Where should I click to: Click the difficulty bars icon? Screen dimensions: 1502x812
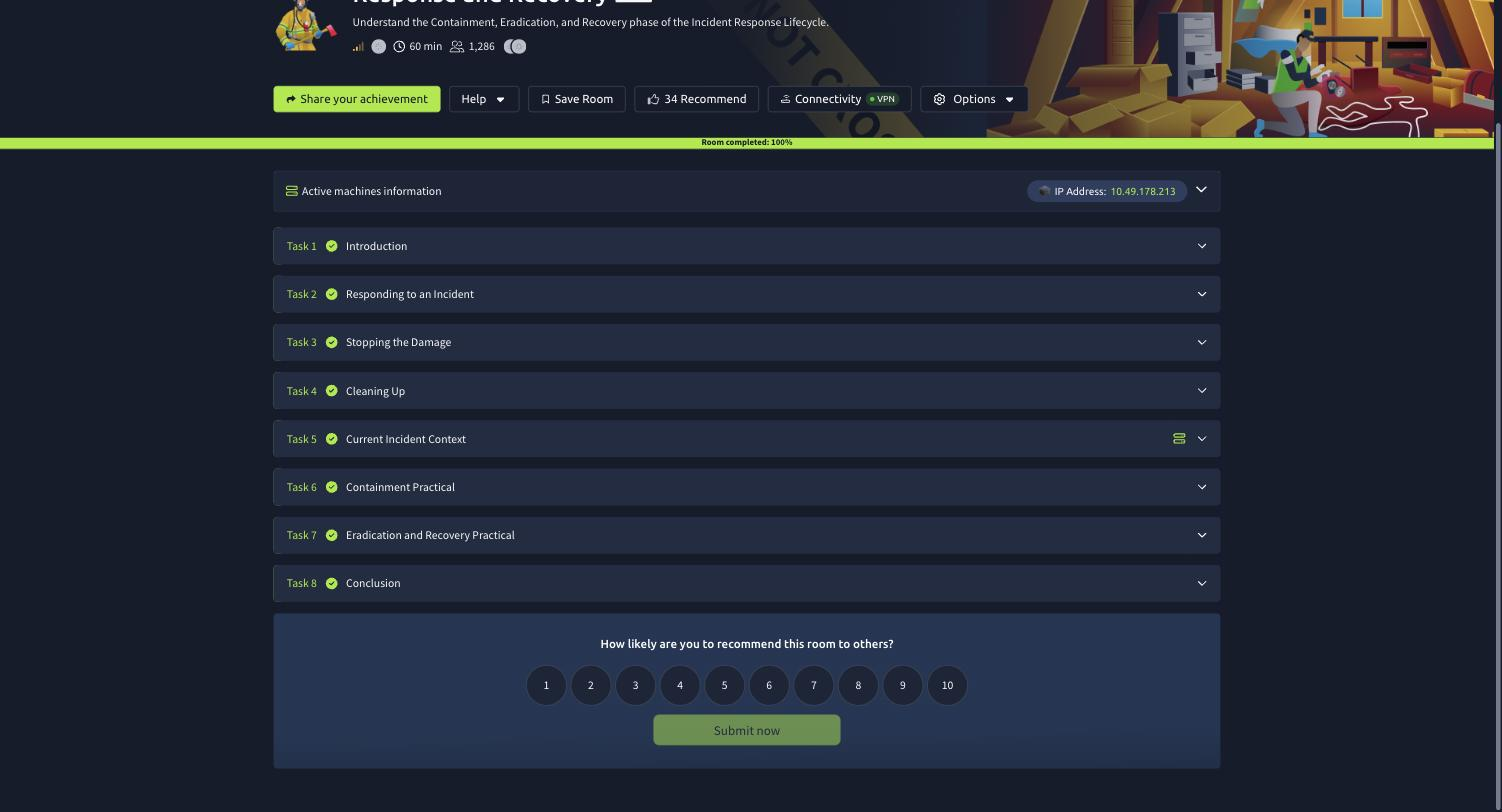pos(358,47)
